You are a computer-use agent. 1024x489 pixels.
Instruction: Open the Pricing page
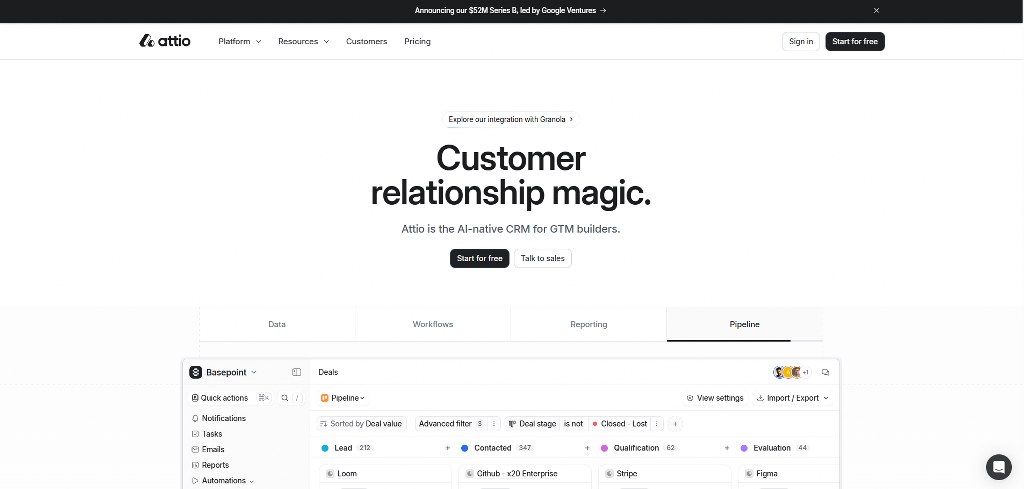(417, 41)
